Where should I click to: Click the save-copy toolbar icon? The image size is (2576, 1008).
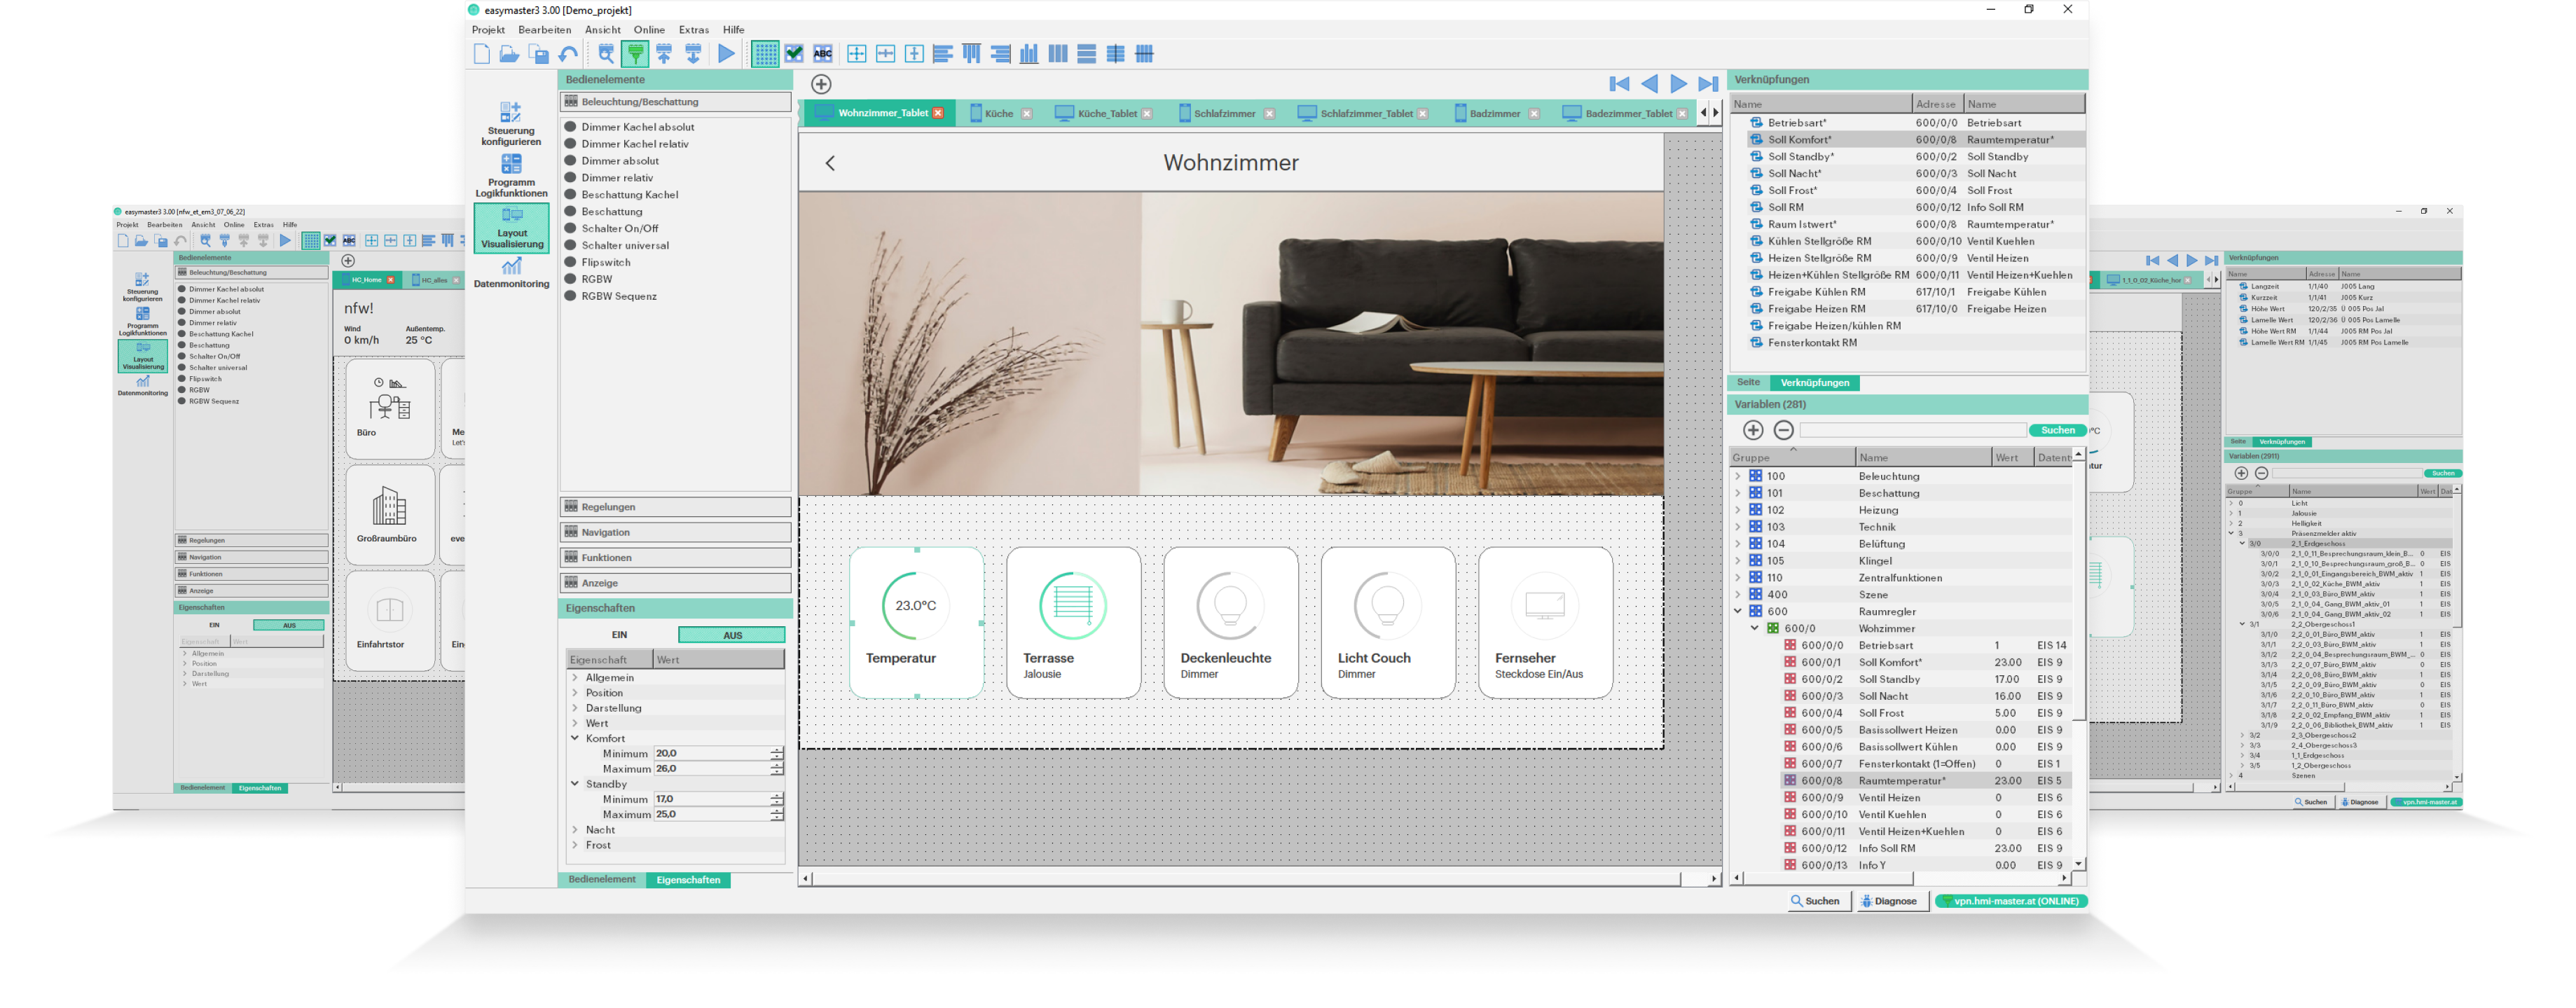coord(539,54)
